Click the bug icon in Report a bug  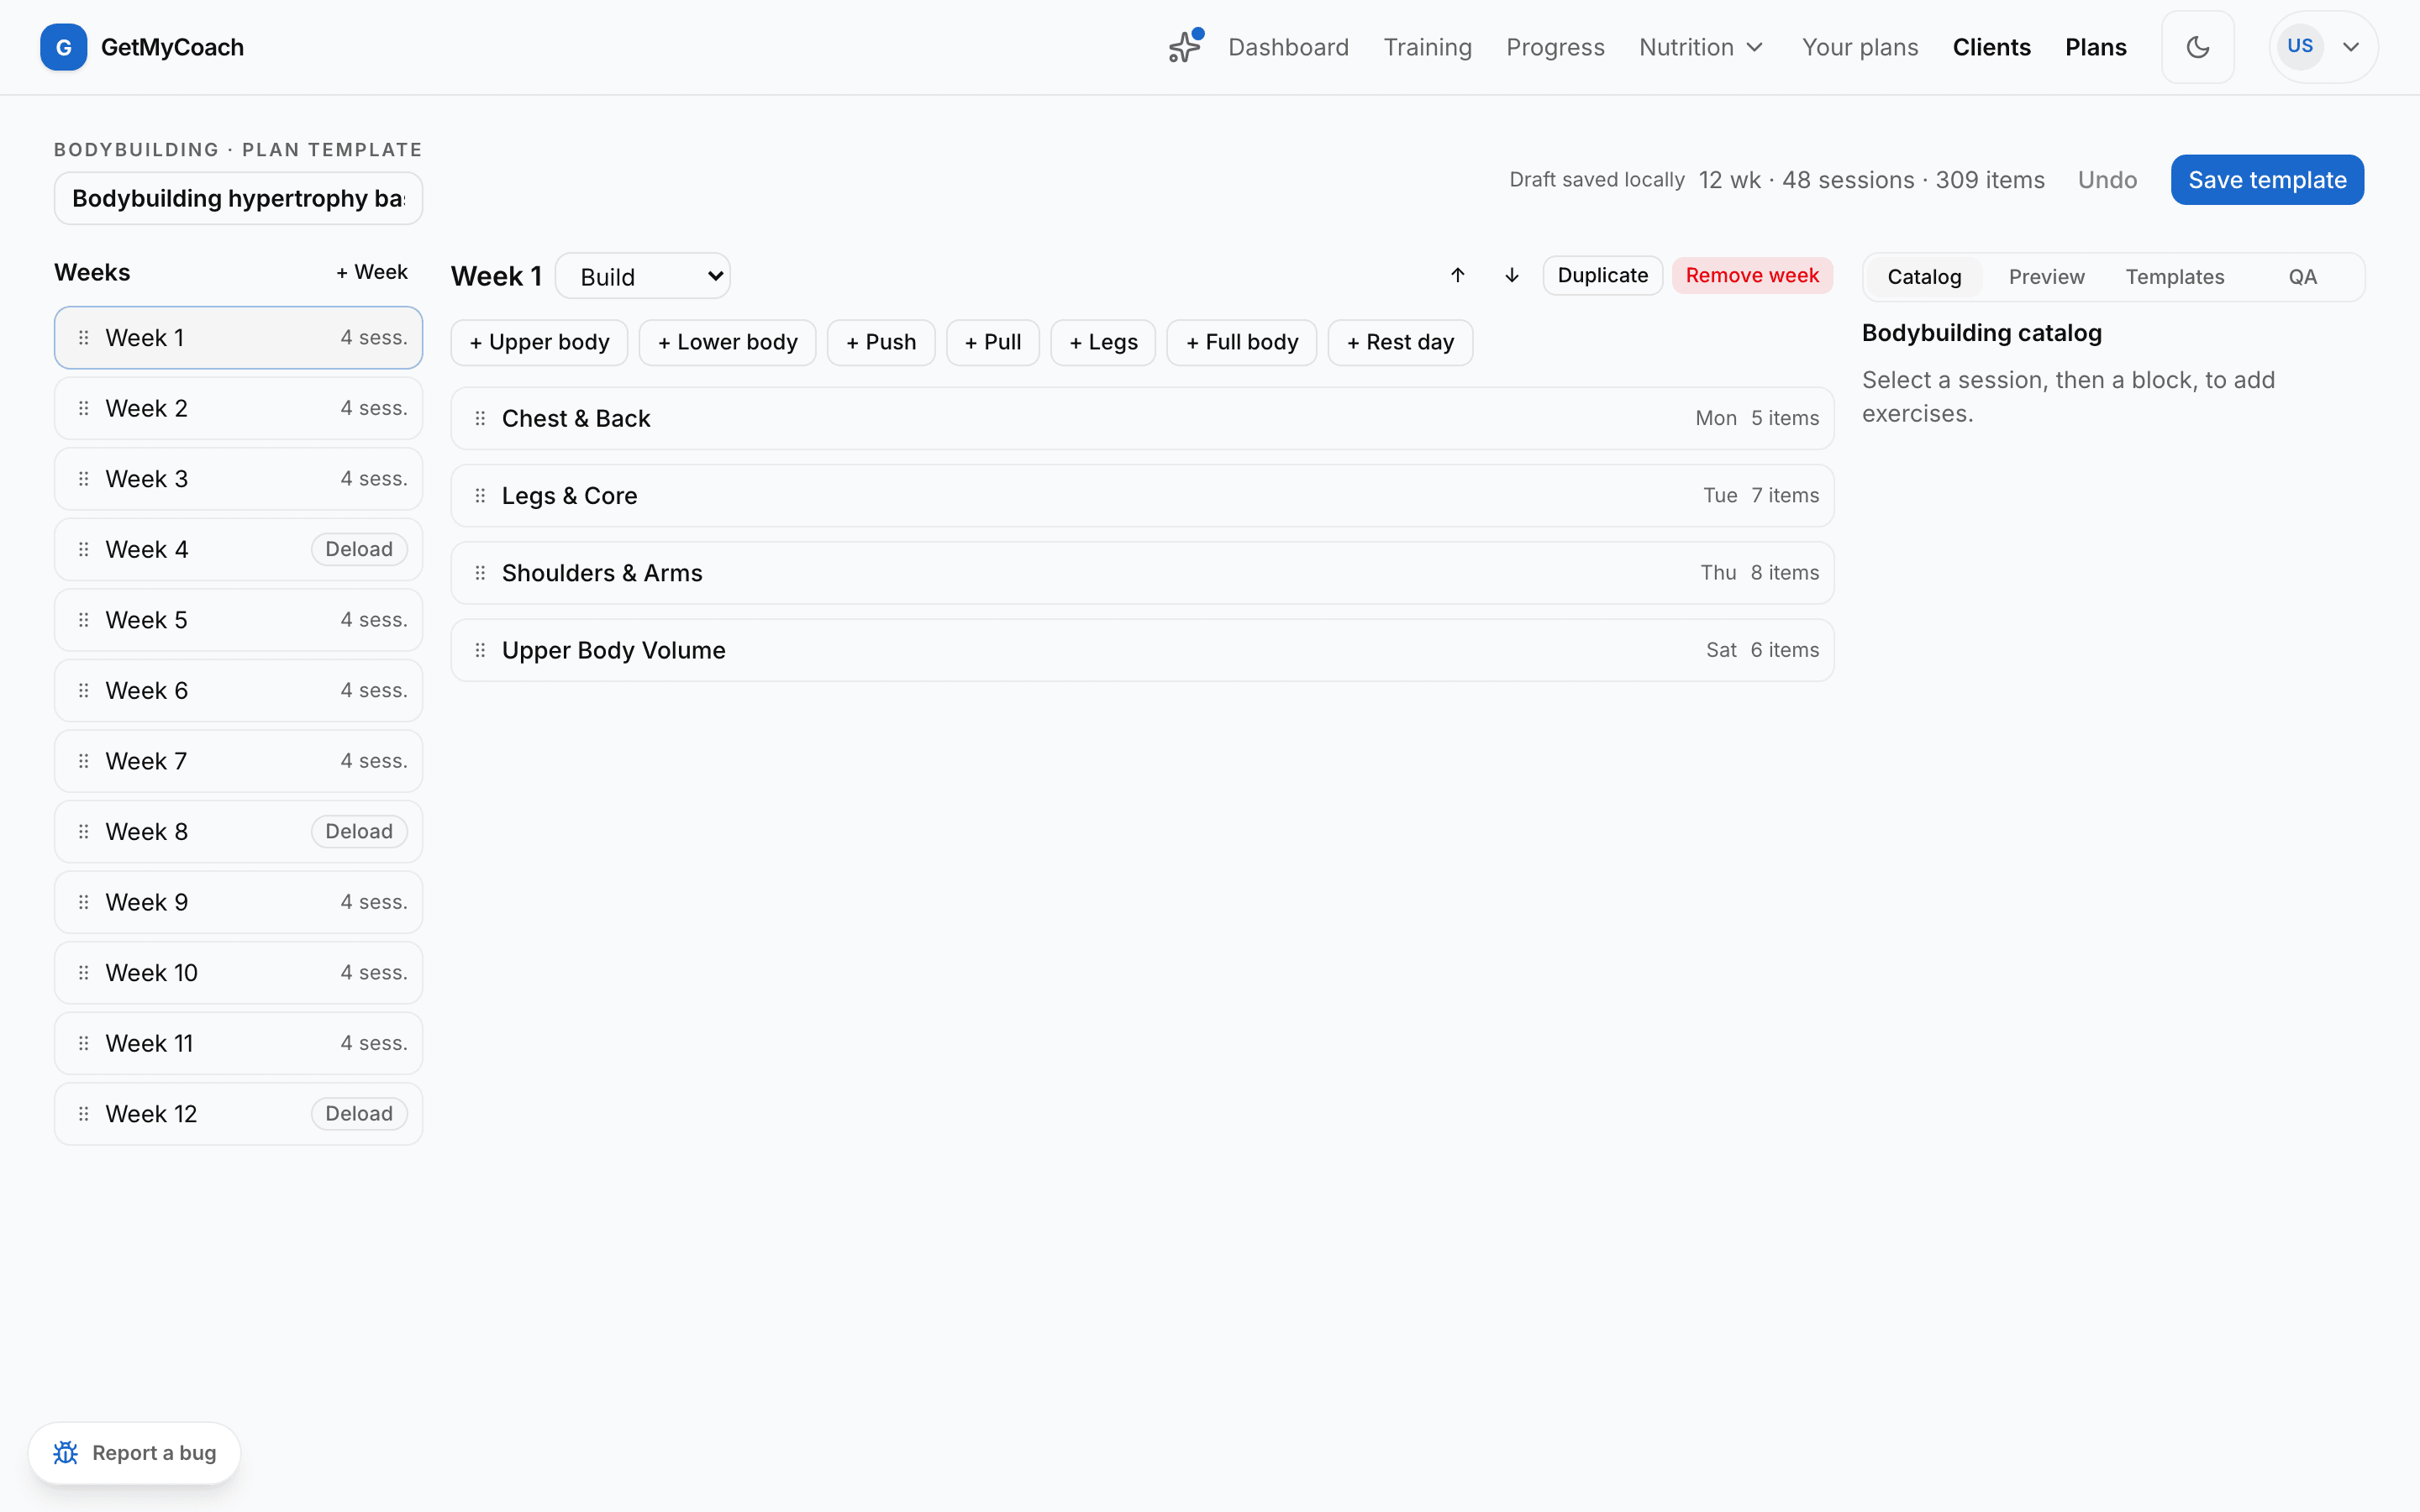pyautogui.click(x=66, y=1453)
